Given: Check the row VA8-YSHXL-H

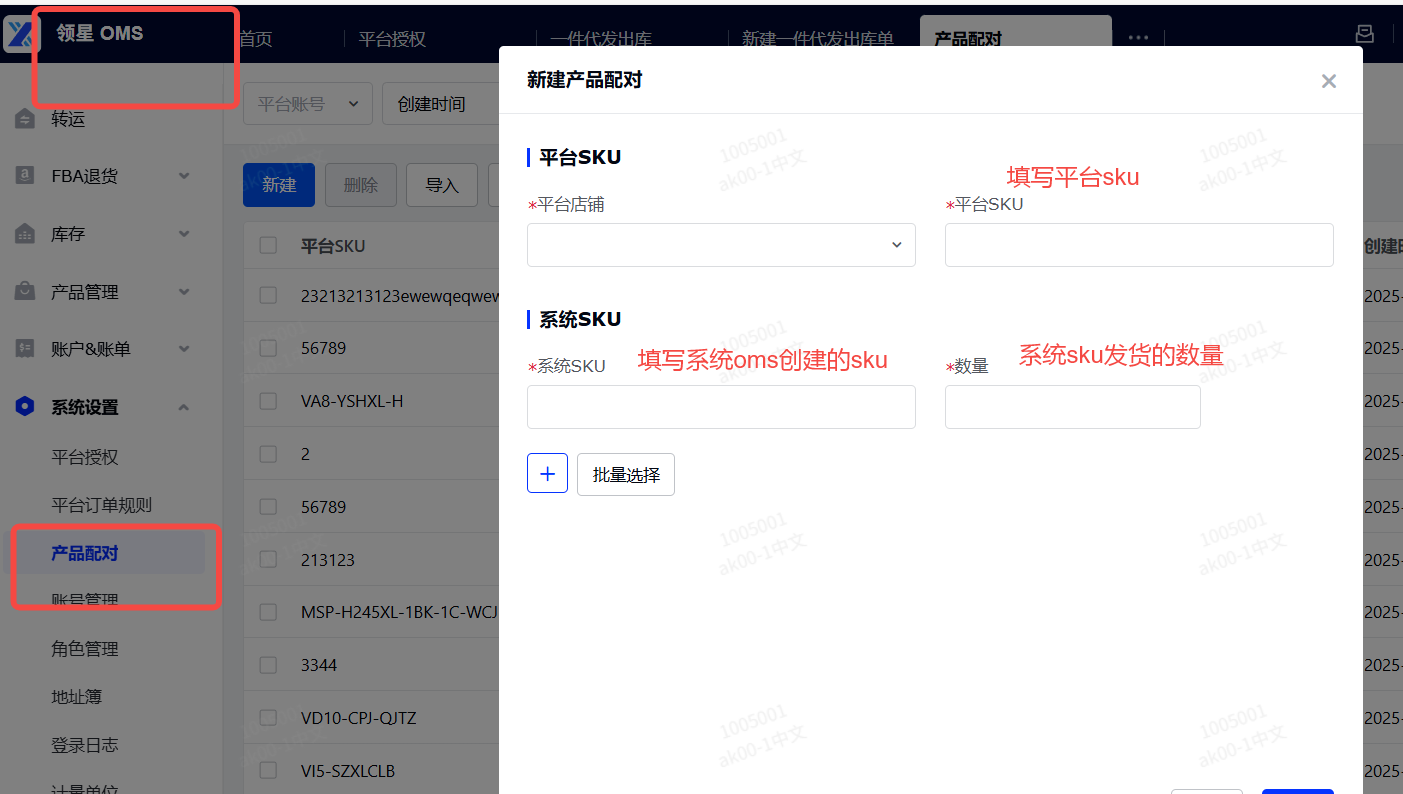Looking at the screenshot, I should pyautogui.click(x=268, y=401).
